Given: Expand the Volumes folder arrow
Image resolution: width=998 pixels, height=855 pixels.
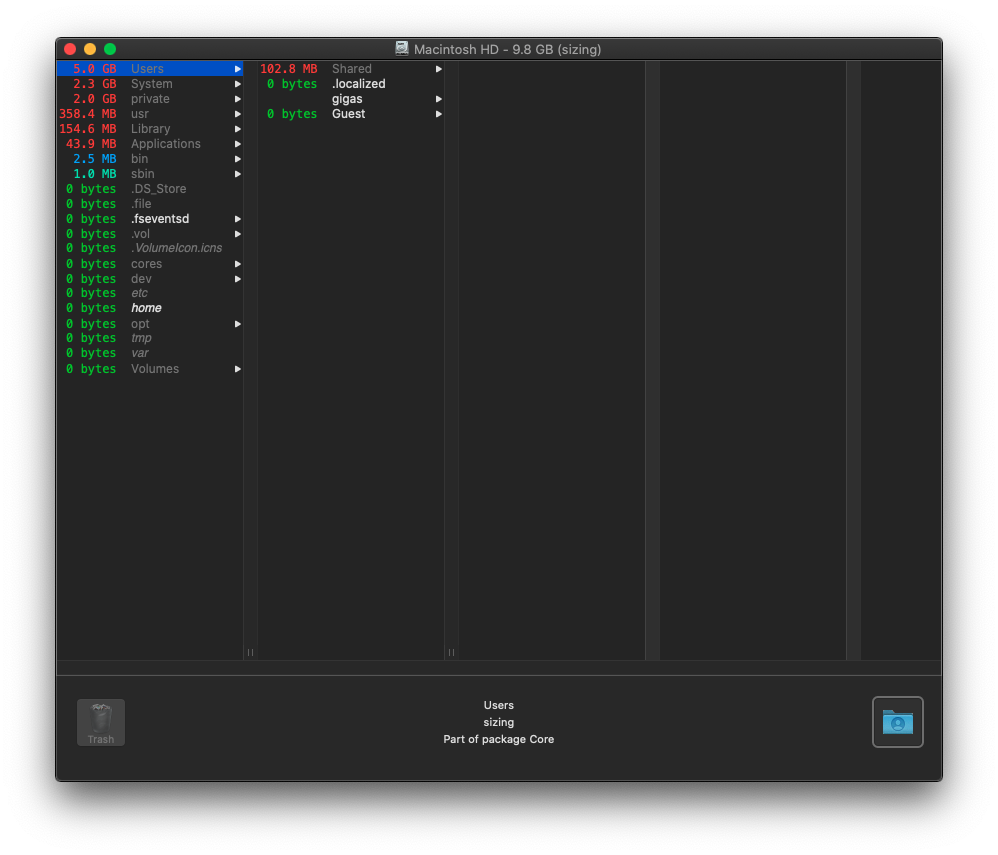Looking at the screenshot, I should (x=237, y=369).
